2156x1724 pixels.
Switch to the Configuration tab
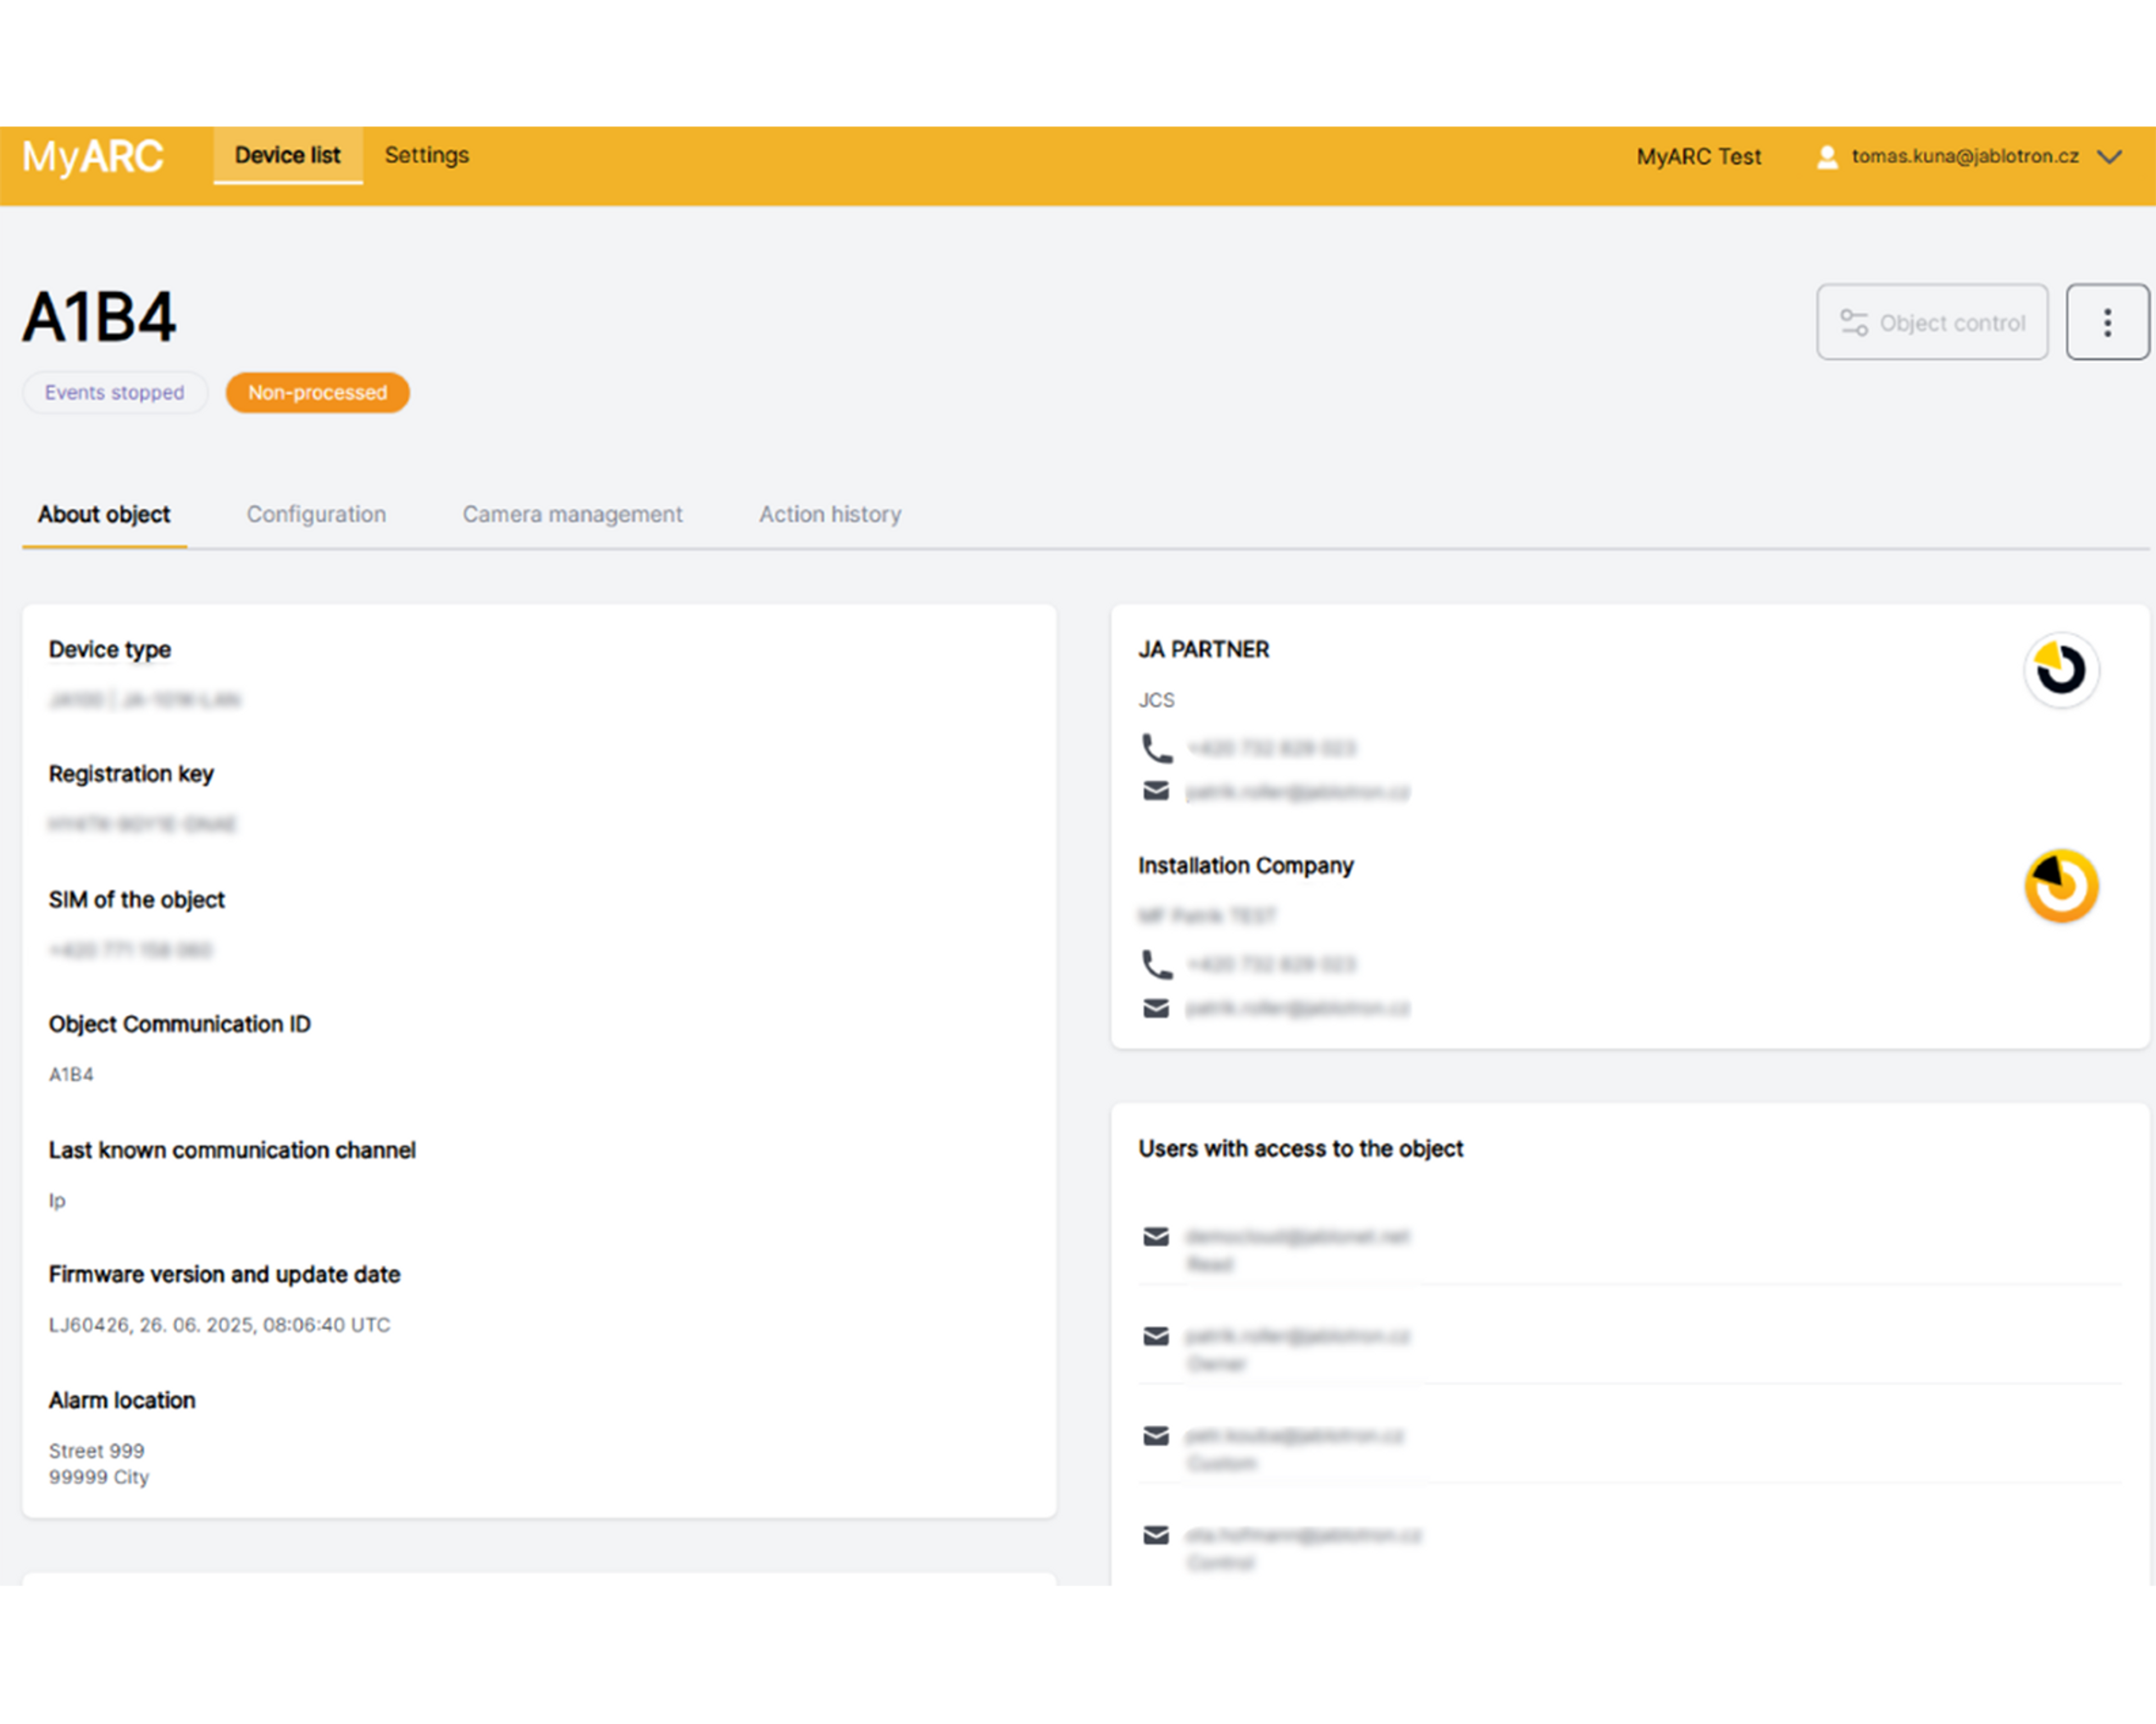tap(316, 514)
